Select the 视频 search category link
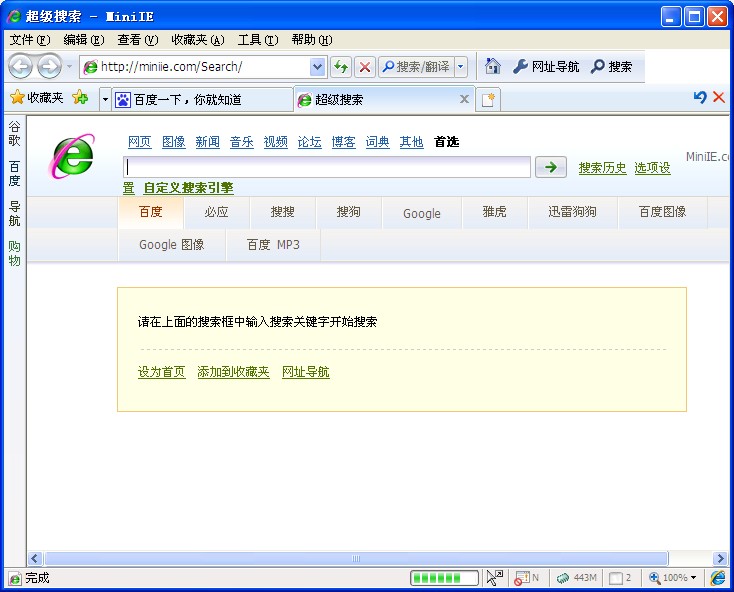Viewport: 734px width, 592px height. (x=275, y=142)
